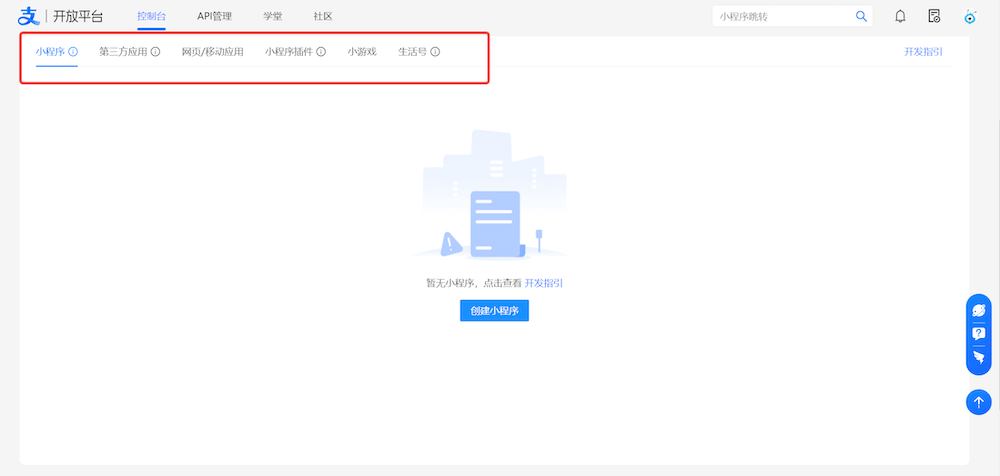Screen dimensions: 1000x476
Task: Click the user avatar icon
Action: (969, 16)
